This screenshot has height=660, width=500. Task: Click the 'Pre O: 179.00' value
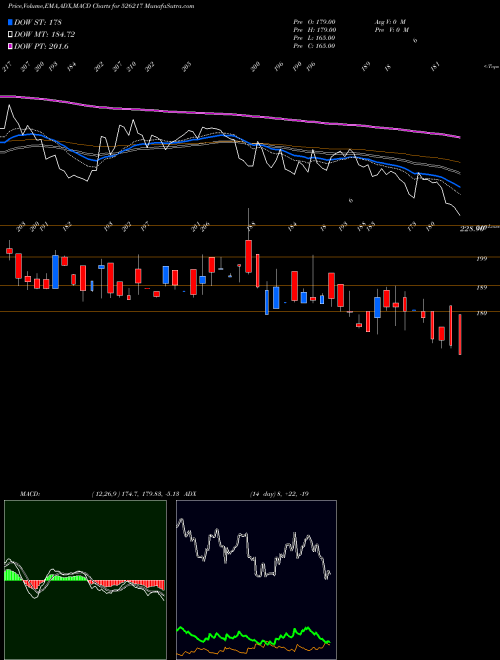pyautogui.click(x=314, y=22)
